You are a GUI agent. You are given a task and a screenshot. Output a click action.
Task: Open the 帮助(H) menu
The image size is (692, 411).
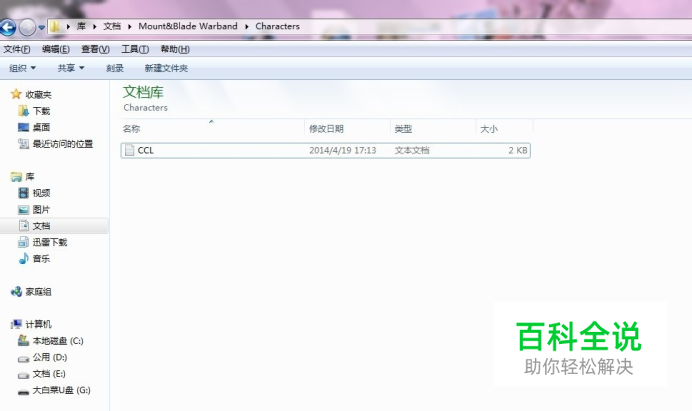(x=175, y=49)
